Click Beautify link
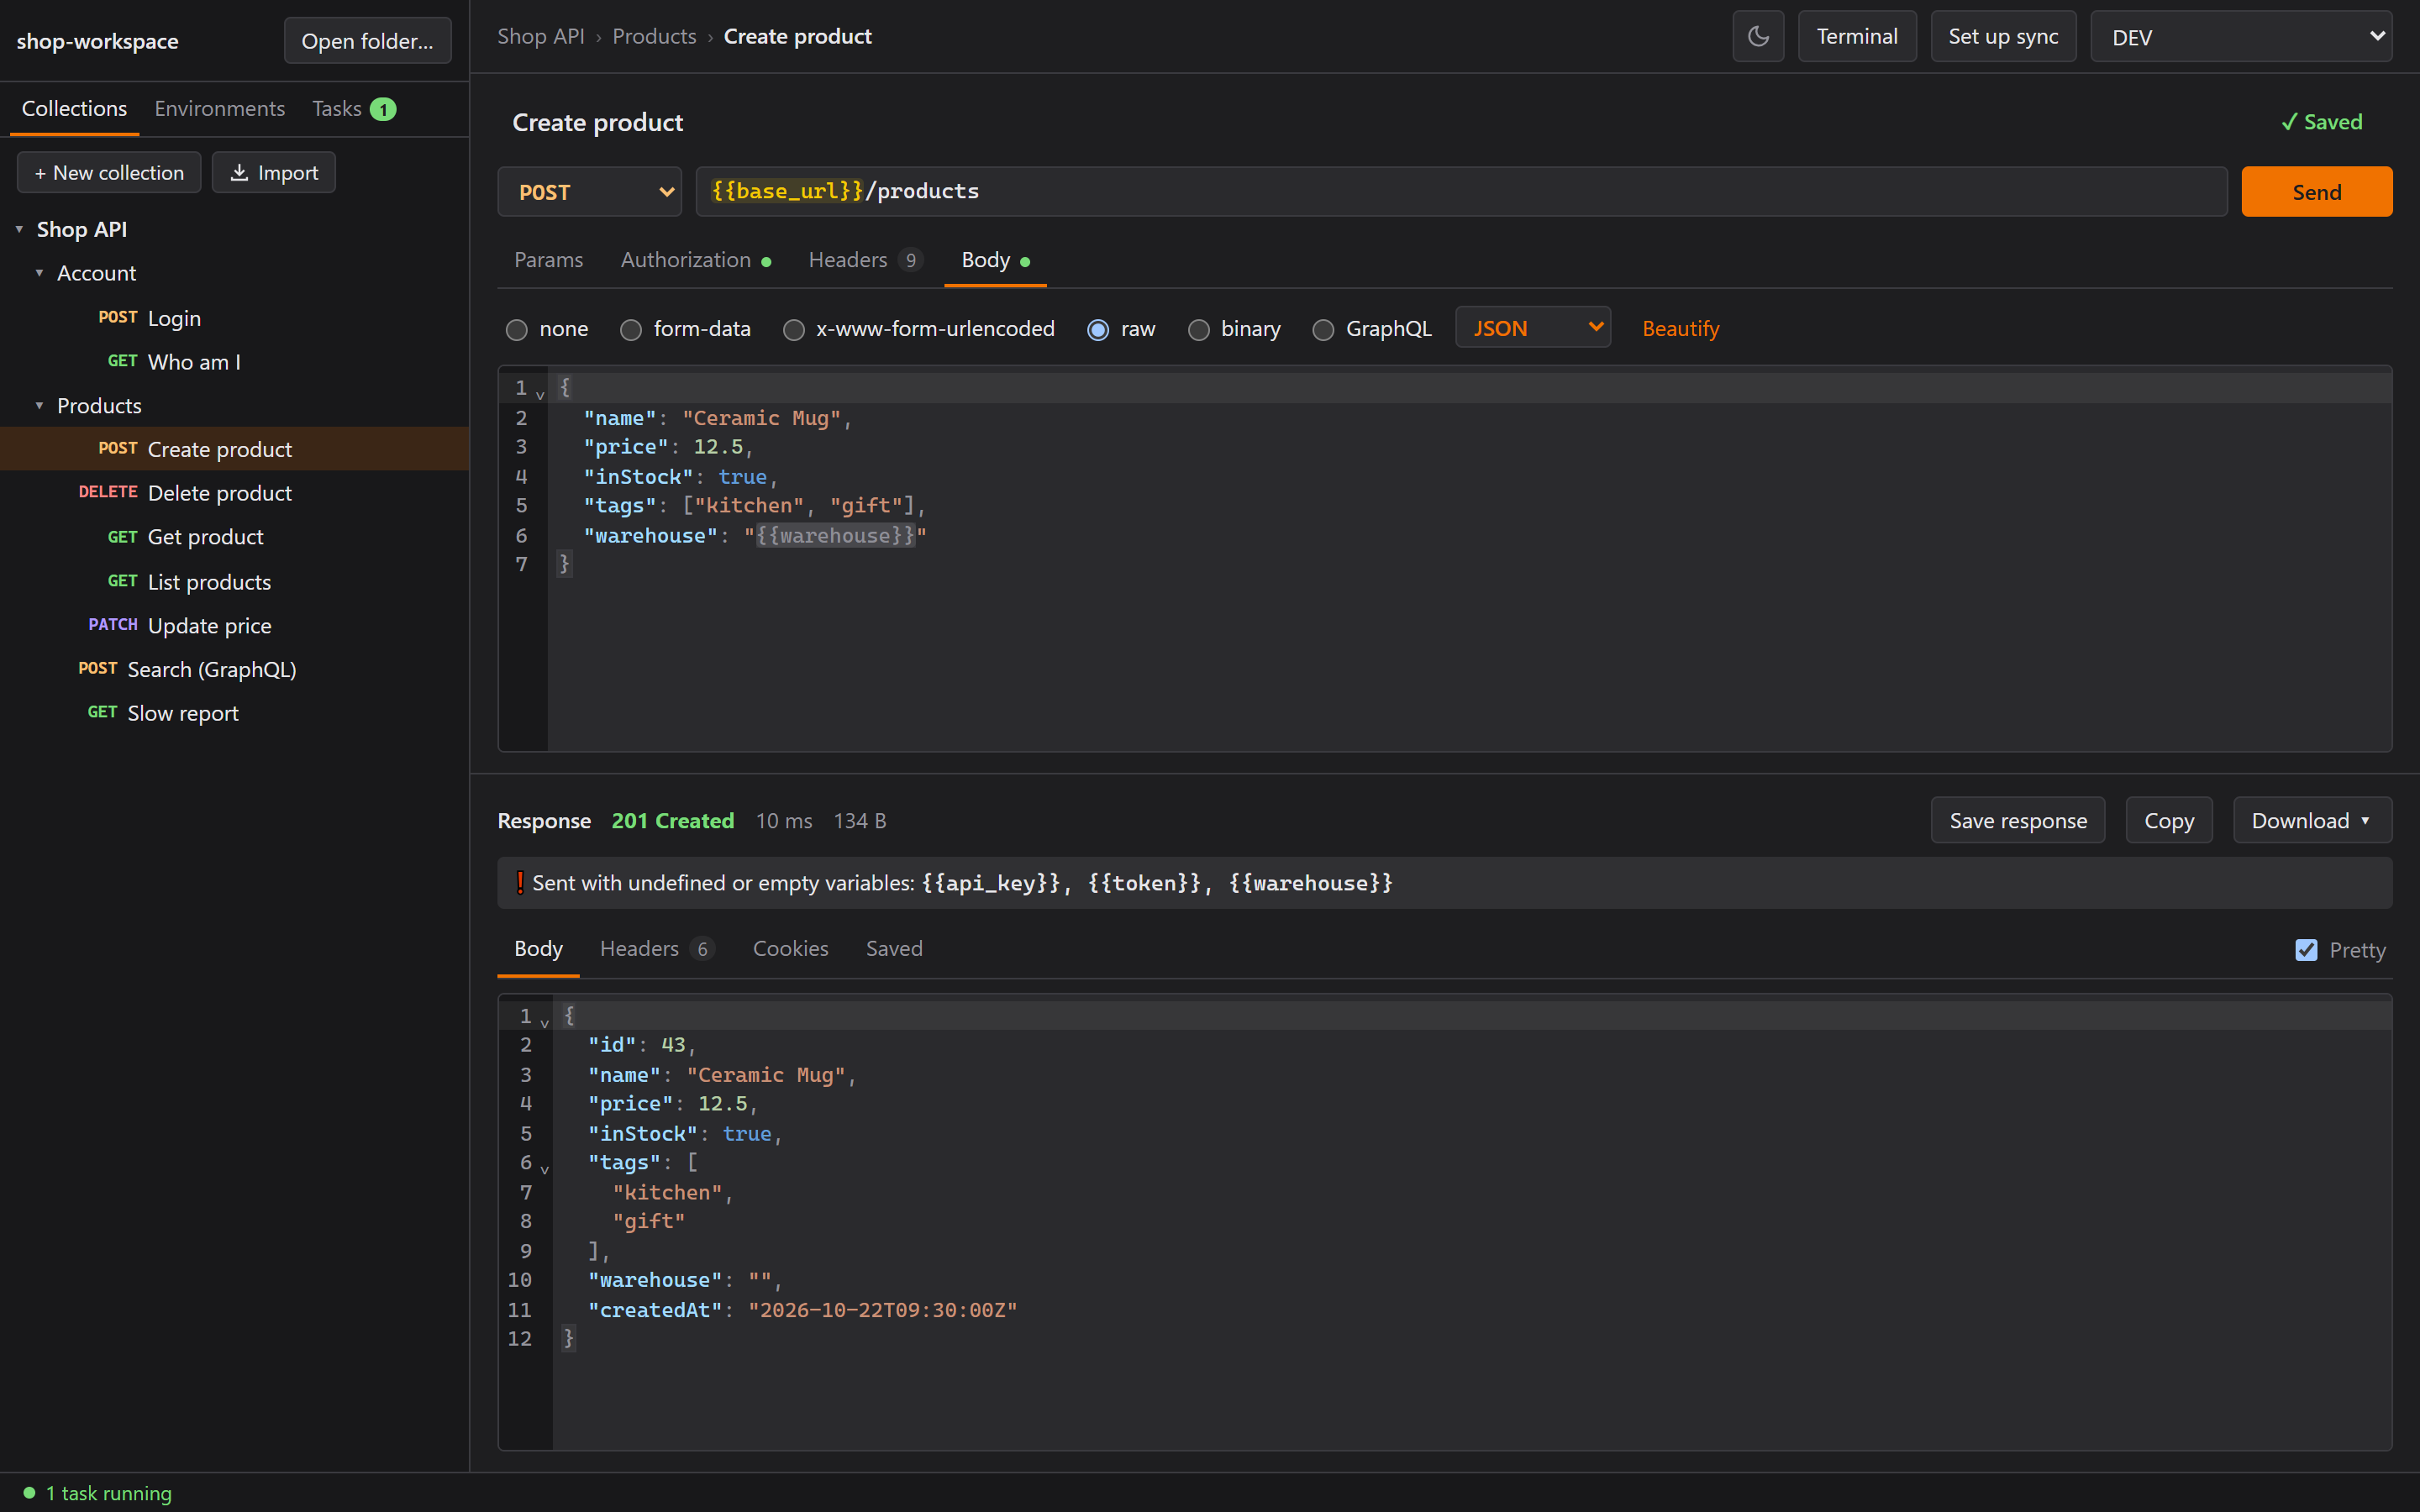 pos(1680,328)
